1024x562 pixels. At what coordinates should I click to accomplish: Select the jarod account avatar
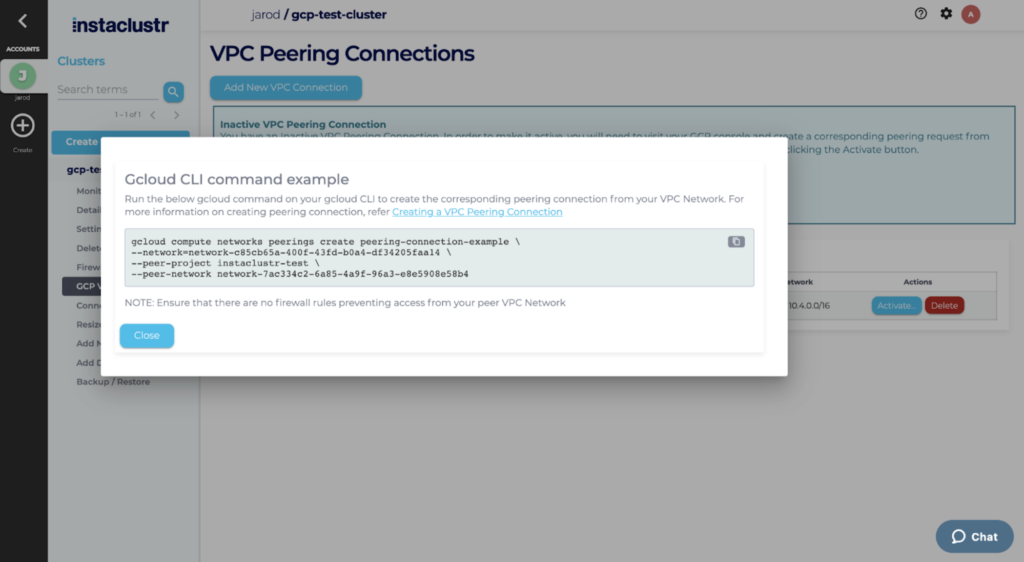coord(23,77)
